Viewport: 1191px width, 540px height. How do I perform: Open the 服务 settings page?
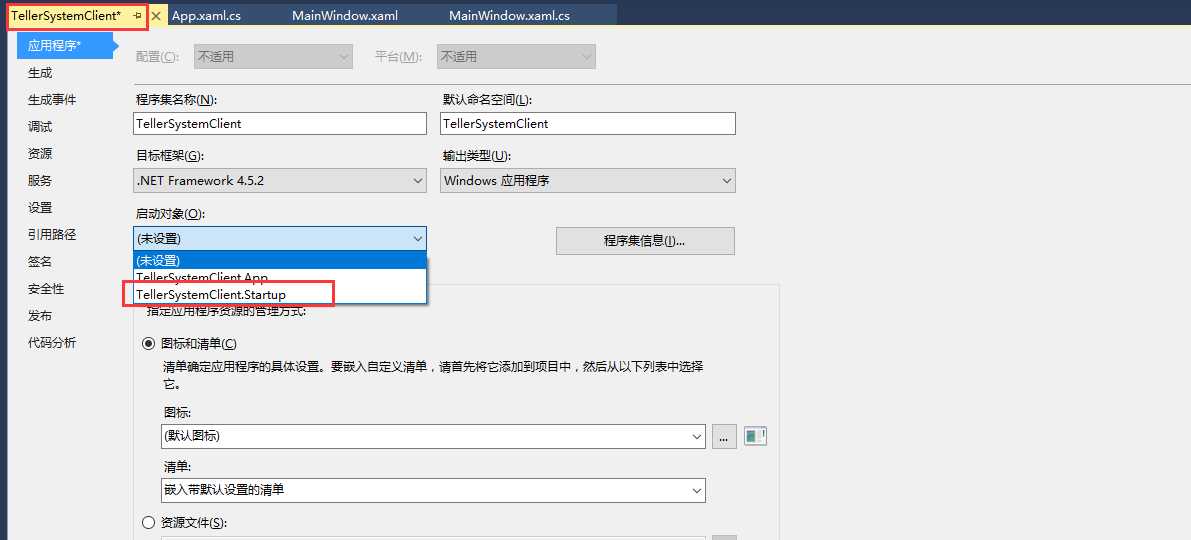tap(40, 181)
